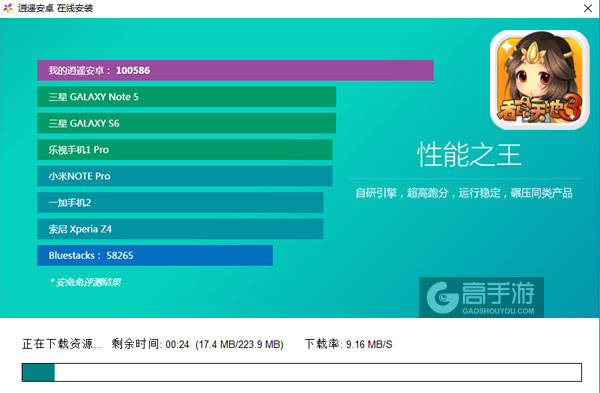Click the download progress bar
Screen dimensions: 600x393
pos(302,372)
